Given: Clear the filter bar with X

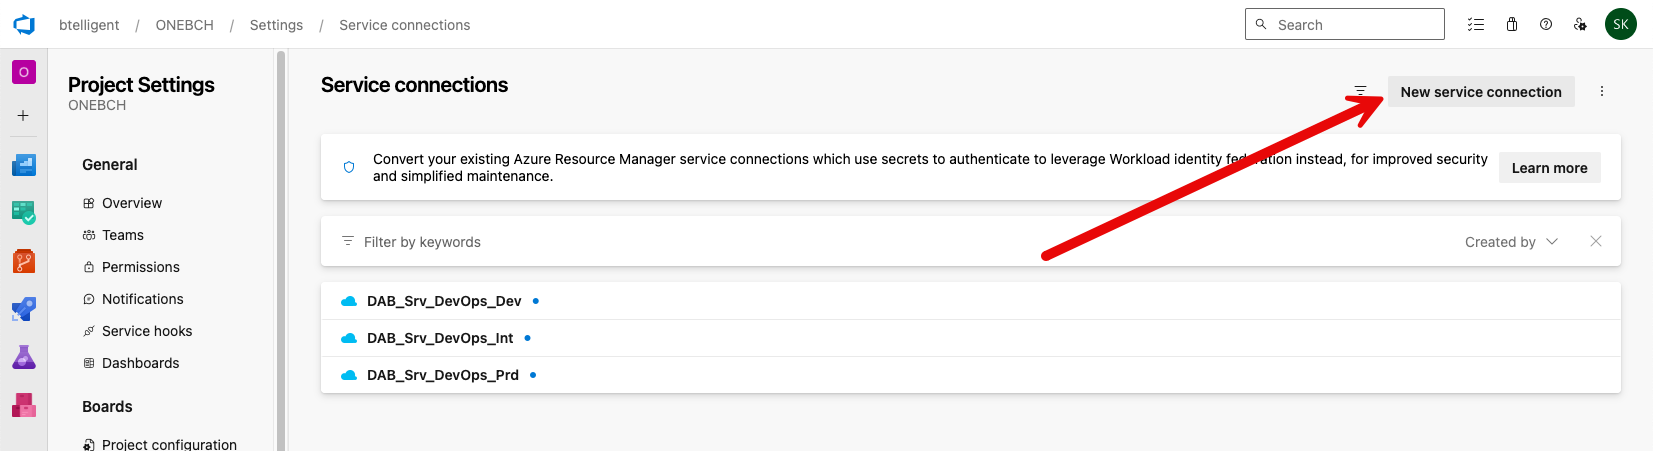Looking at the screenshot, I should 1596,242.
